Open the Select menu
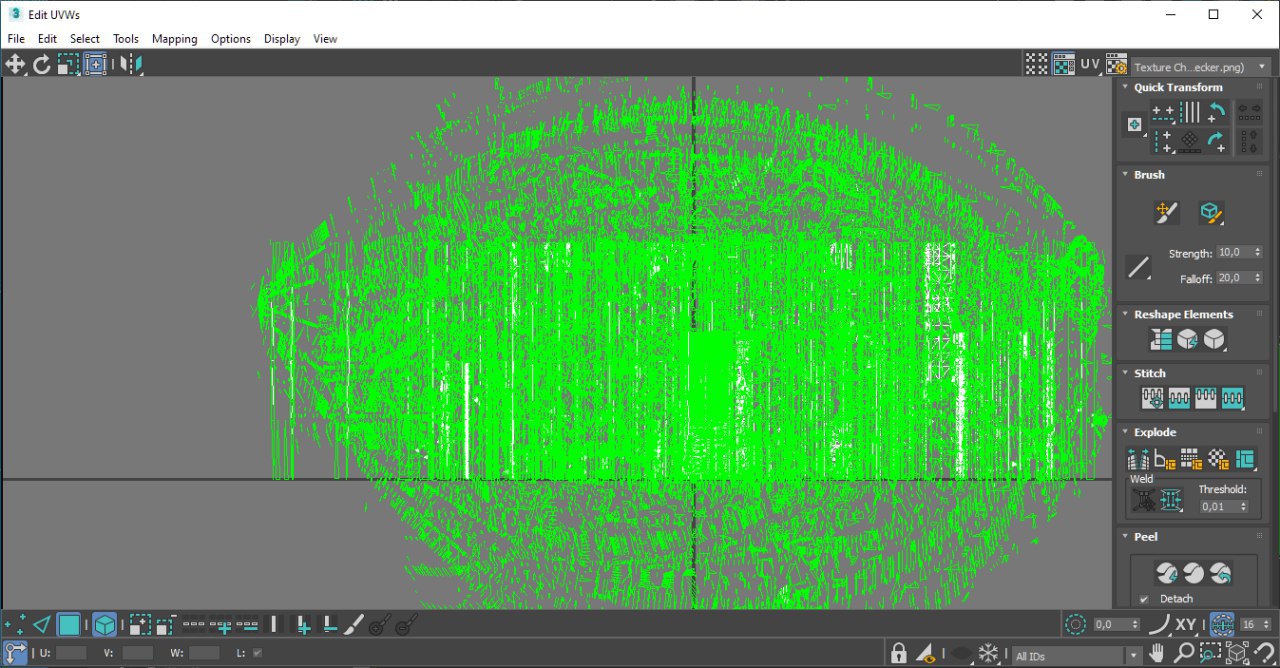Image resolution: width=1280 pixels, height=668 pixels. (85, 39)
